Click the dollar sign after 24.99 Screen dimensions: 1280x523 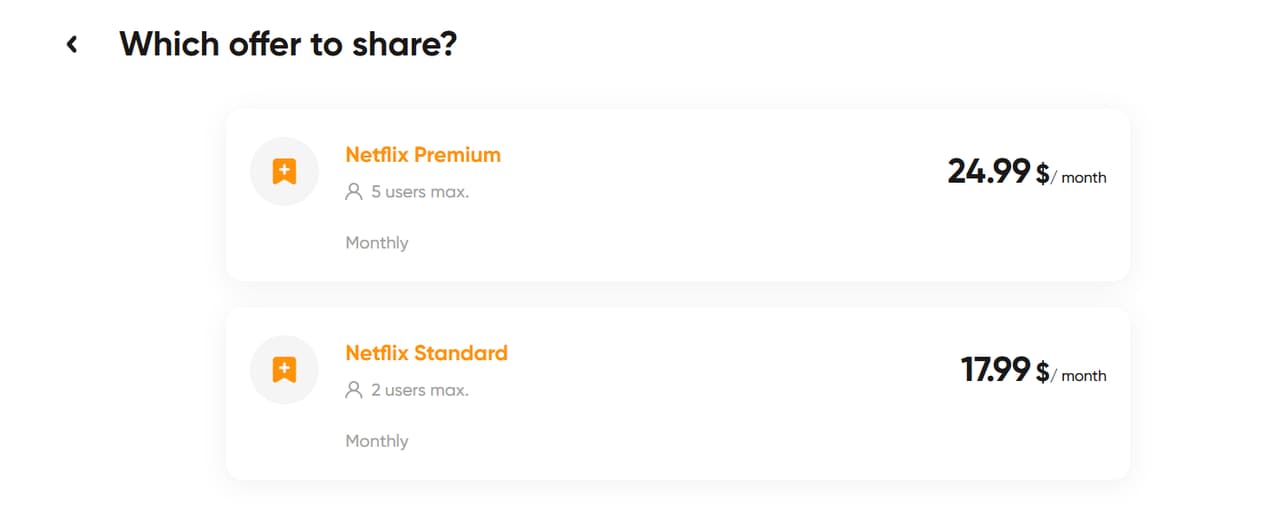(1042, 175)
